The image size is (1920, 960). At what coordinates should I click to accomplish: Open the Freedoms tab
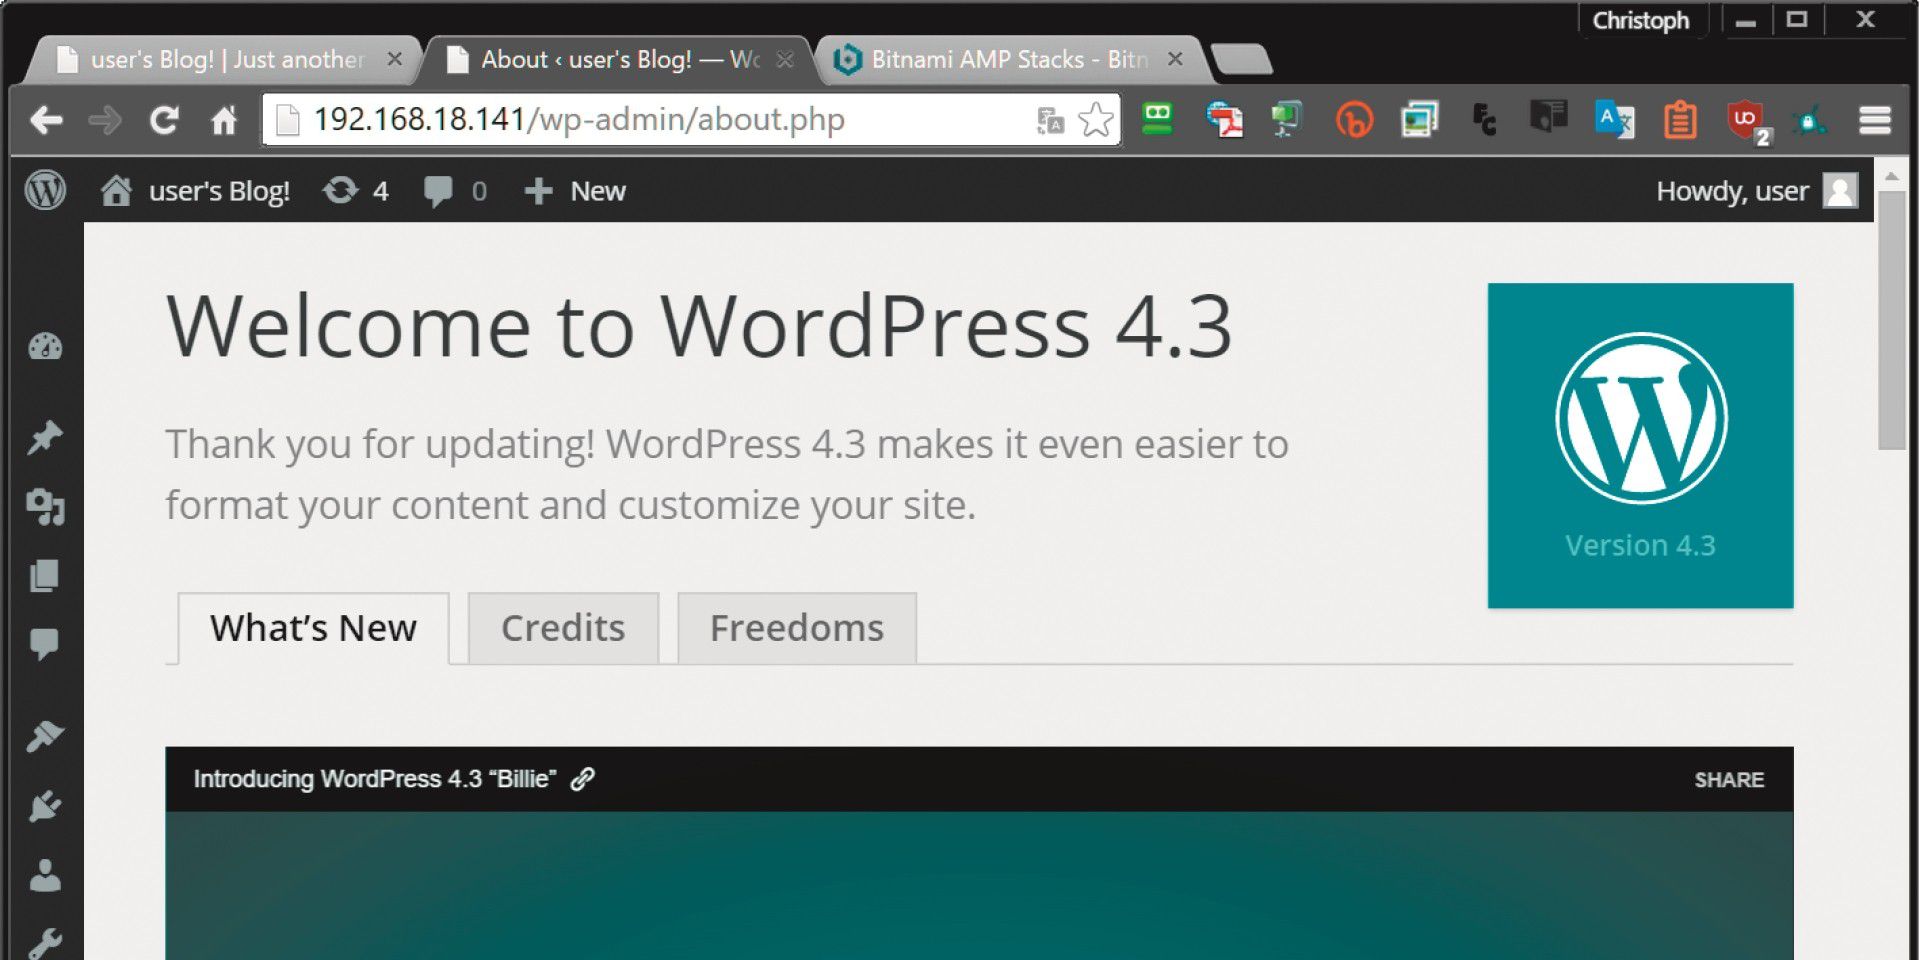coord(797,628)
